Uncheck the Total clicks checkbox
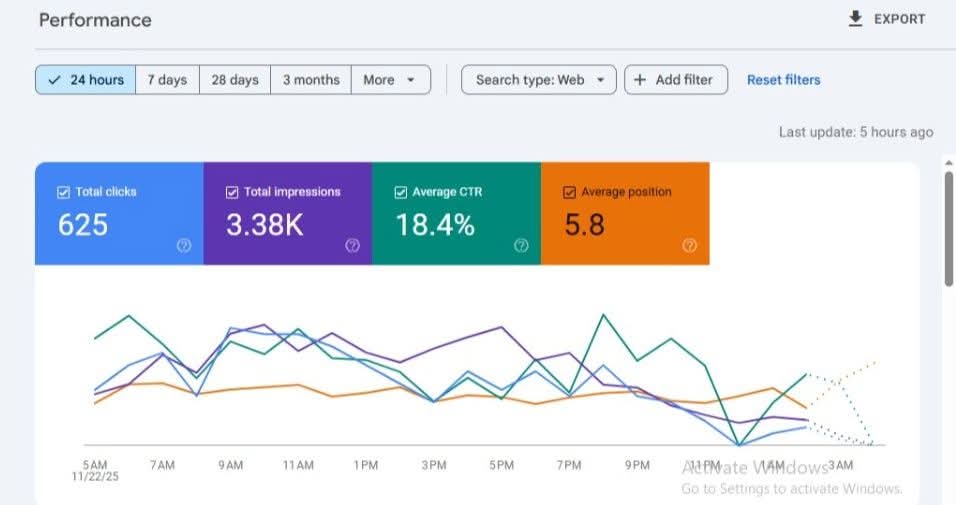The height and width of the screenshot is (505, 956). (64, 192)
